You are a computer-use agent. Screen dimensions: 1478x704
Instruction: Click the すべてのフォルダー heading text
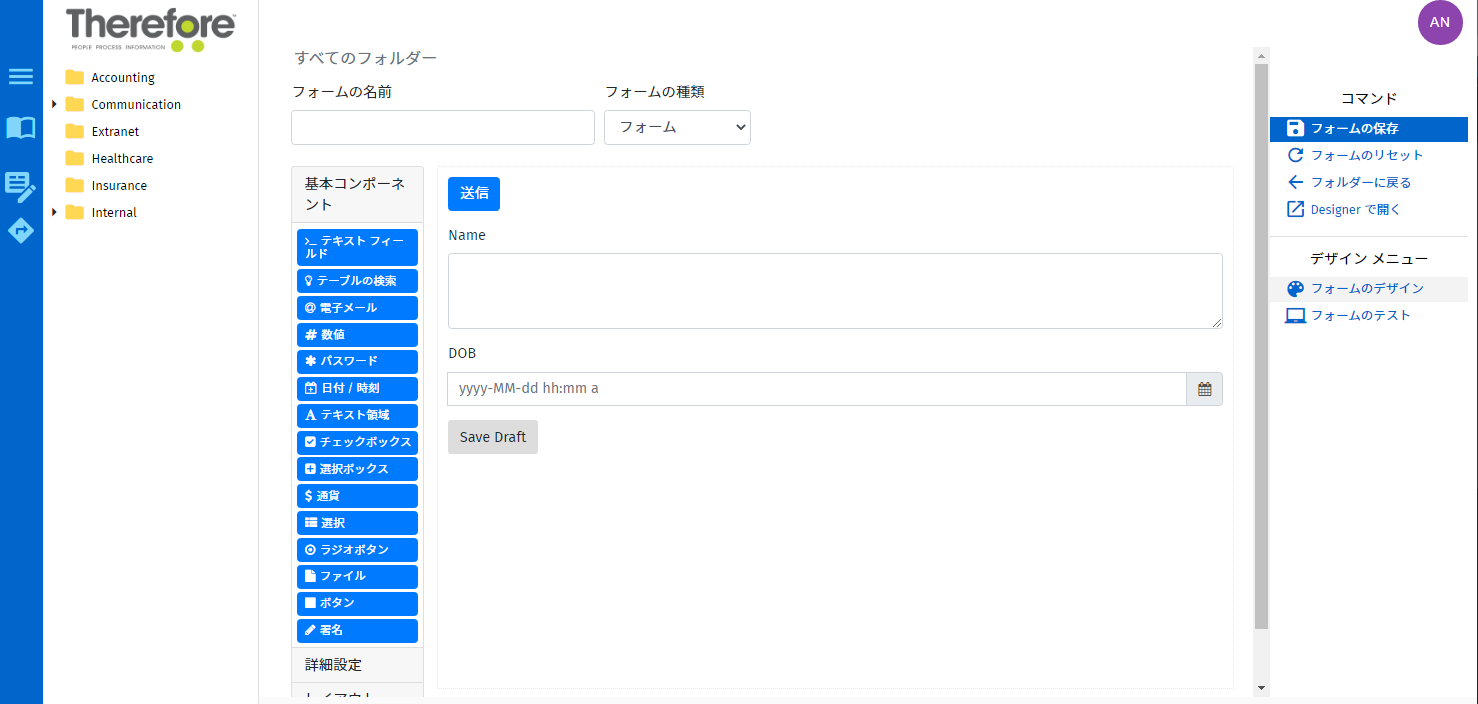[365, 58]
